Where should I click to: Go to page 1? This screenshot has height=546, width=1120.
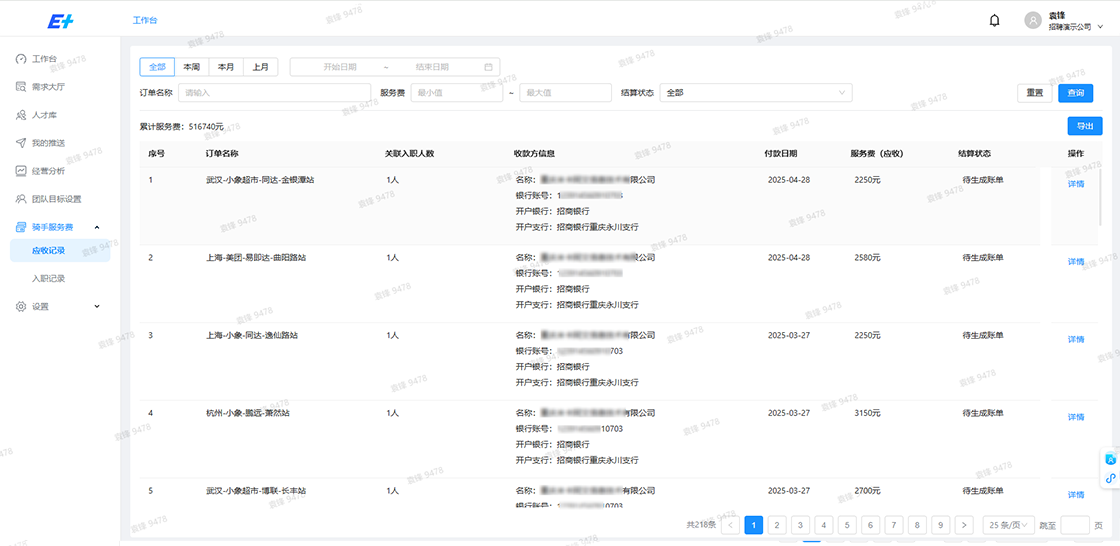tap(754, 525)
